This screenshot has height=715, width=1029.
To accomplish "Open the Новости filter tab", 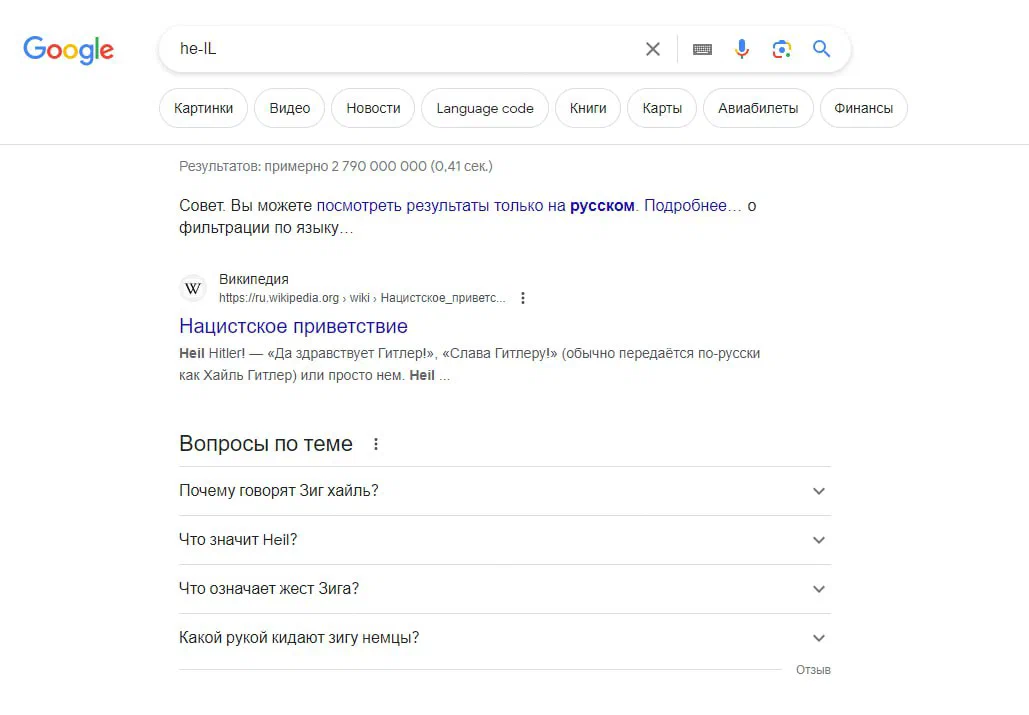I will (373, 108).
